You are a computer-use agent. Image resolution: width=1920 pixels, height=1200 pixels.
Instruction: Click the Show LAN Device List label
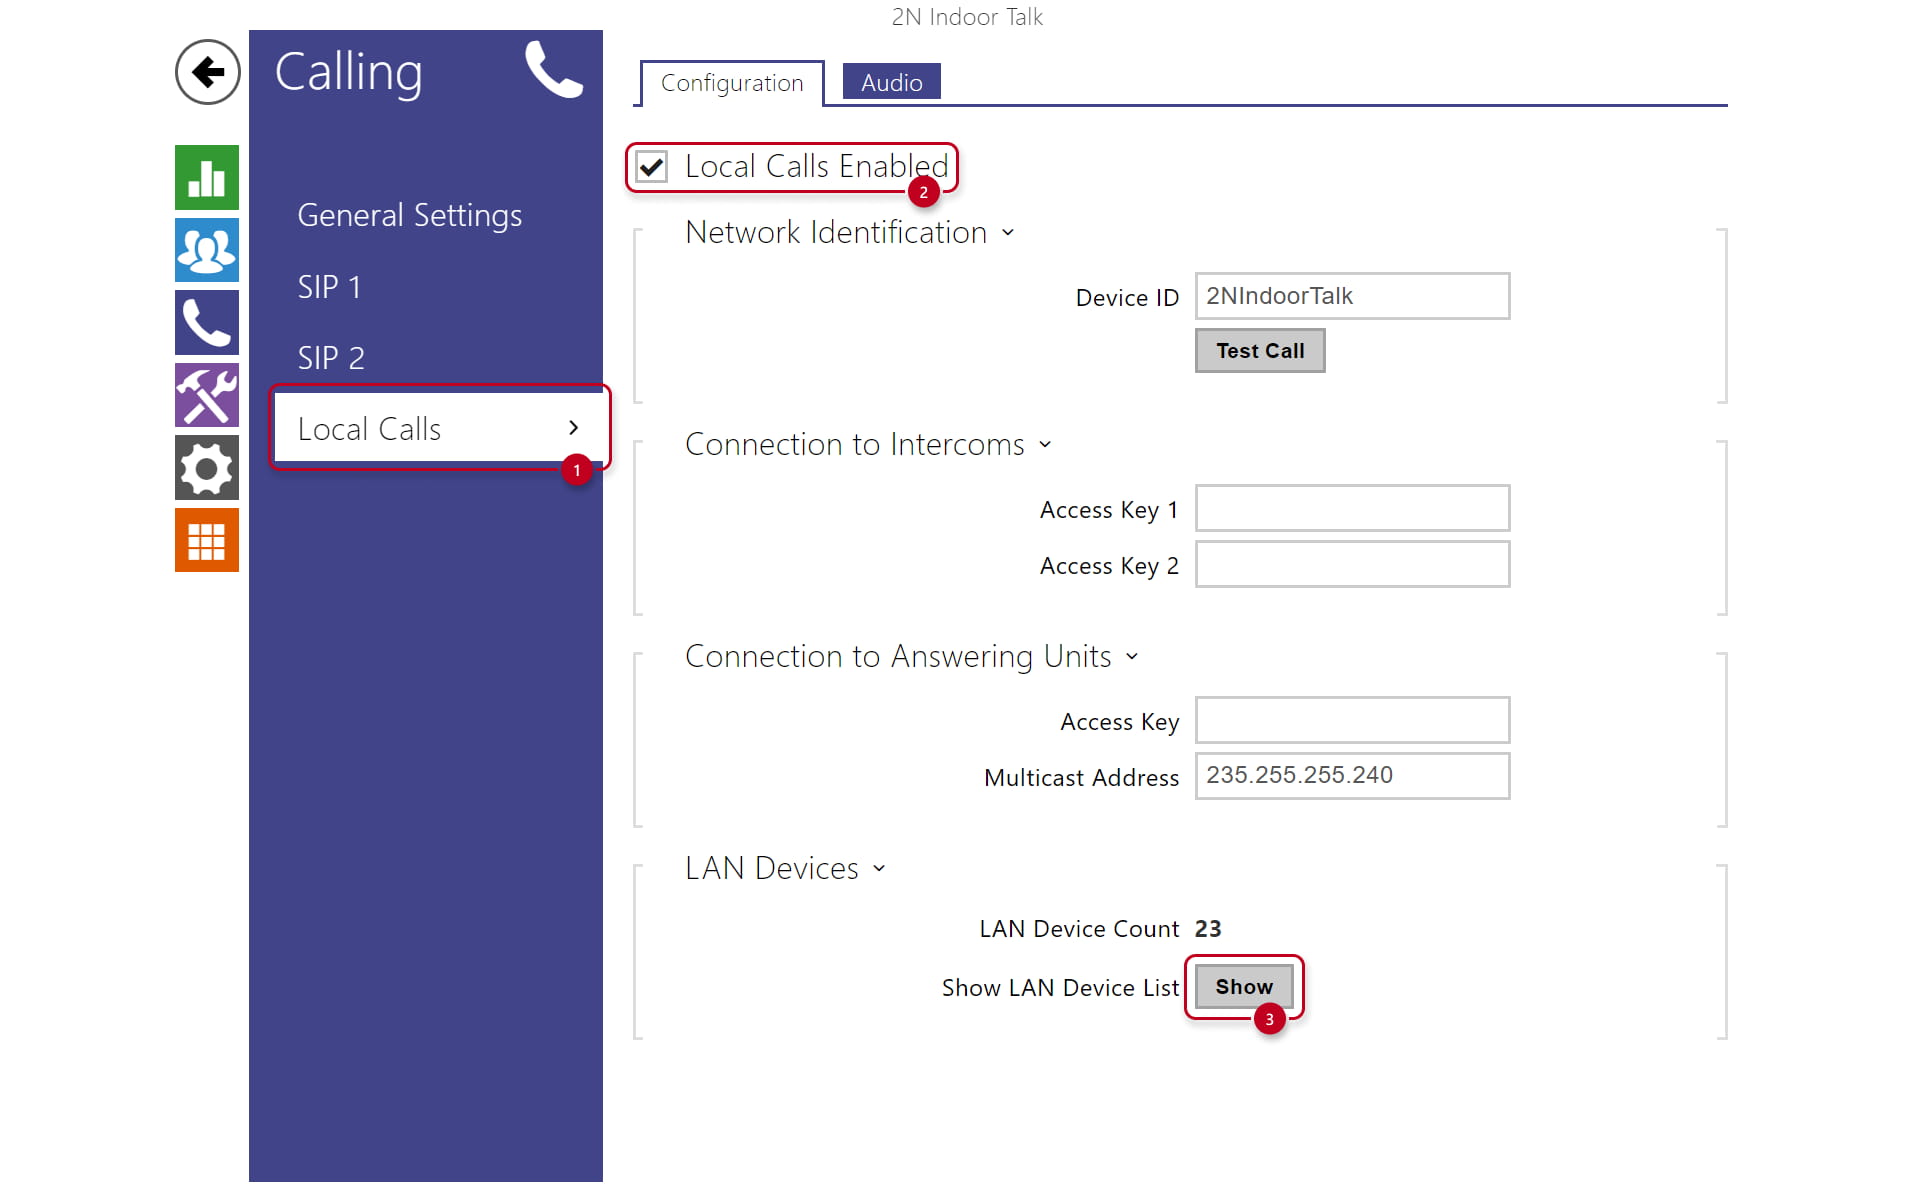(1060, 988)
